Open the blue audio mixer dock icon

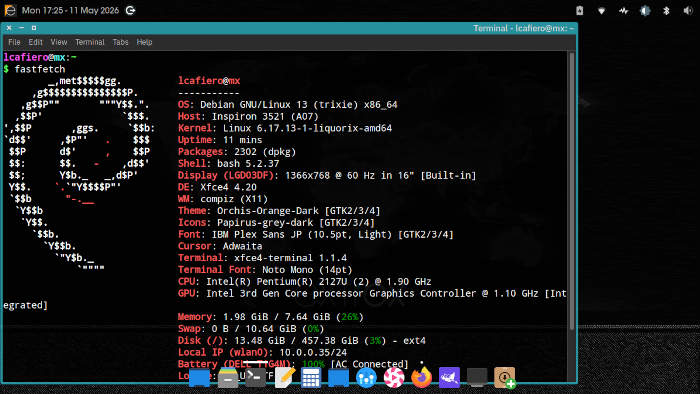pos(366,378)
